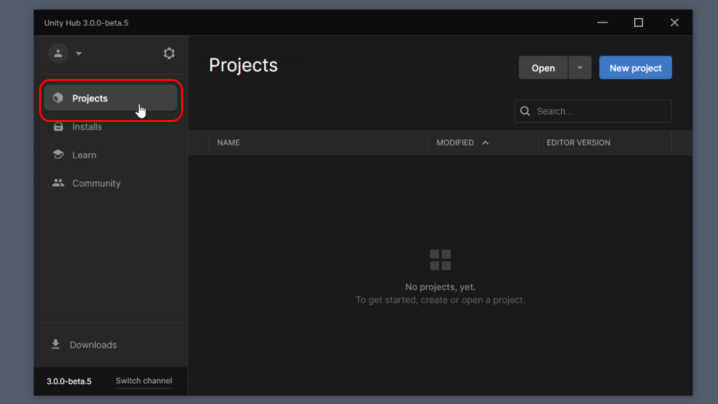The width and height of the screenshot is (718, 404).
Task: Focus the project Search field
Action: click(593, 111)
